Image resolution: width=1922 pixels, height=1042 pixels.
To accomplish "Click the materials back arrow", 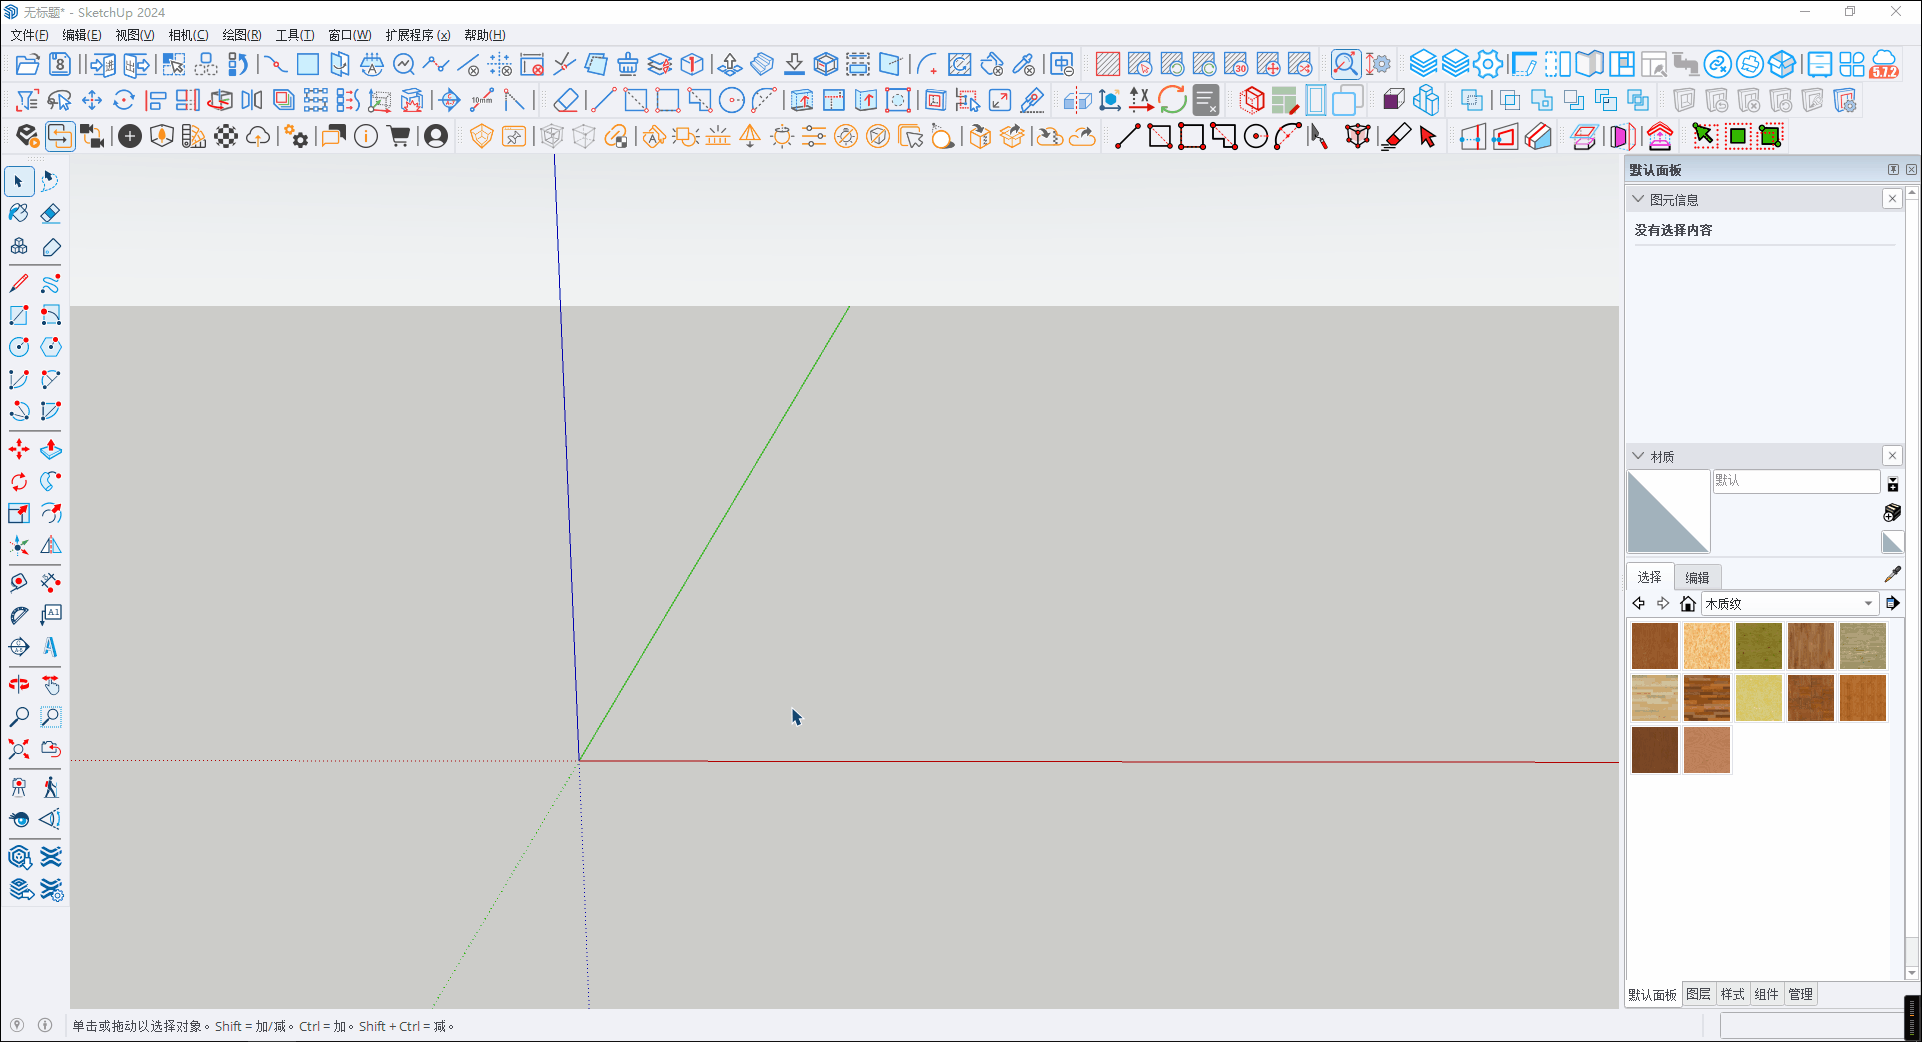I will click(1639, 603).
